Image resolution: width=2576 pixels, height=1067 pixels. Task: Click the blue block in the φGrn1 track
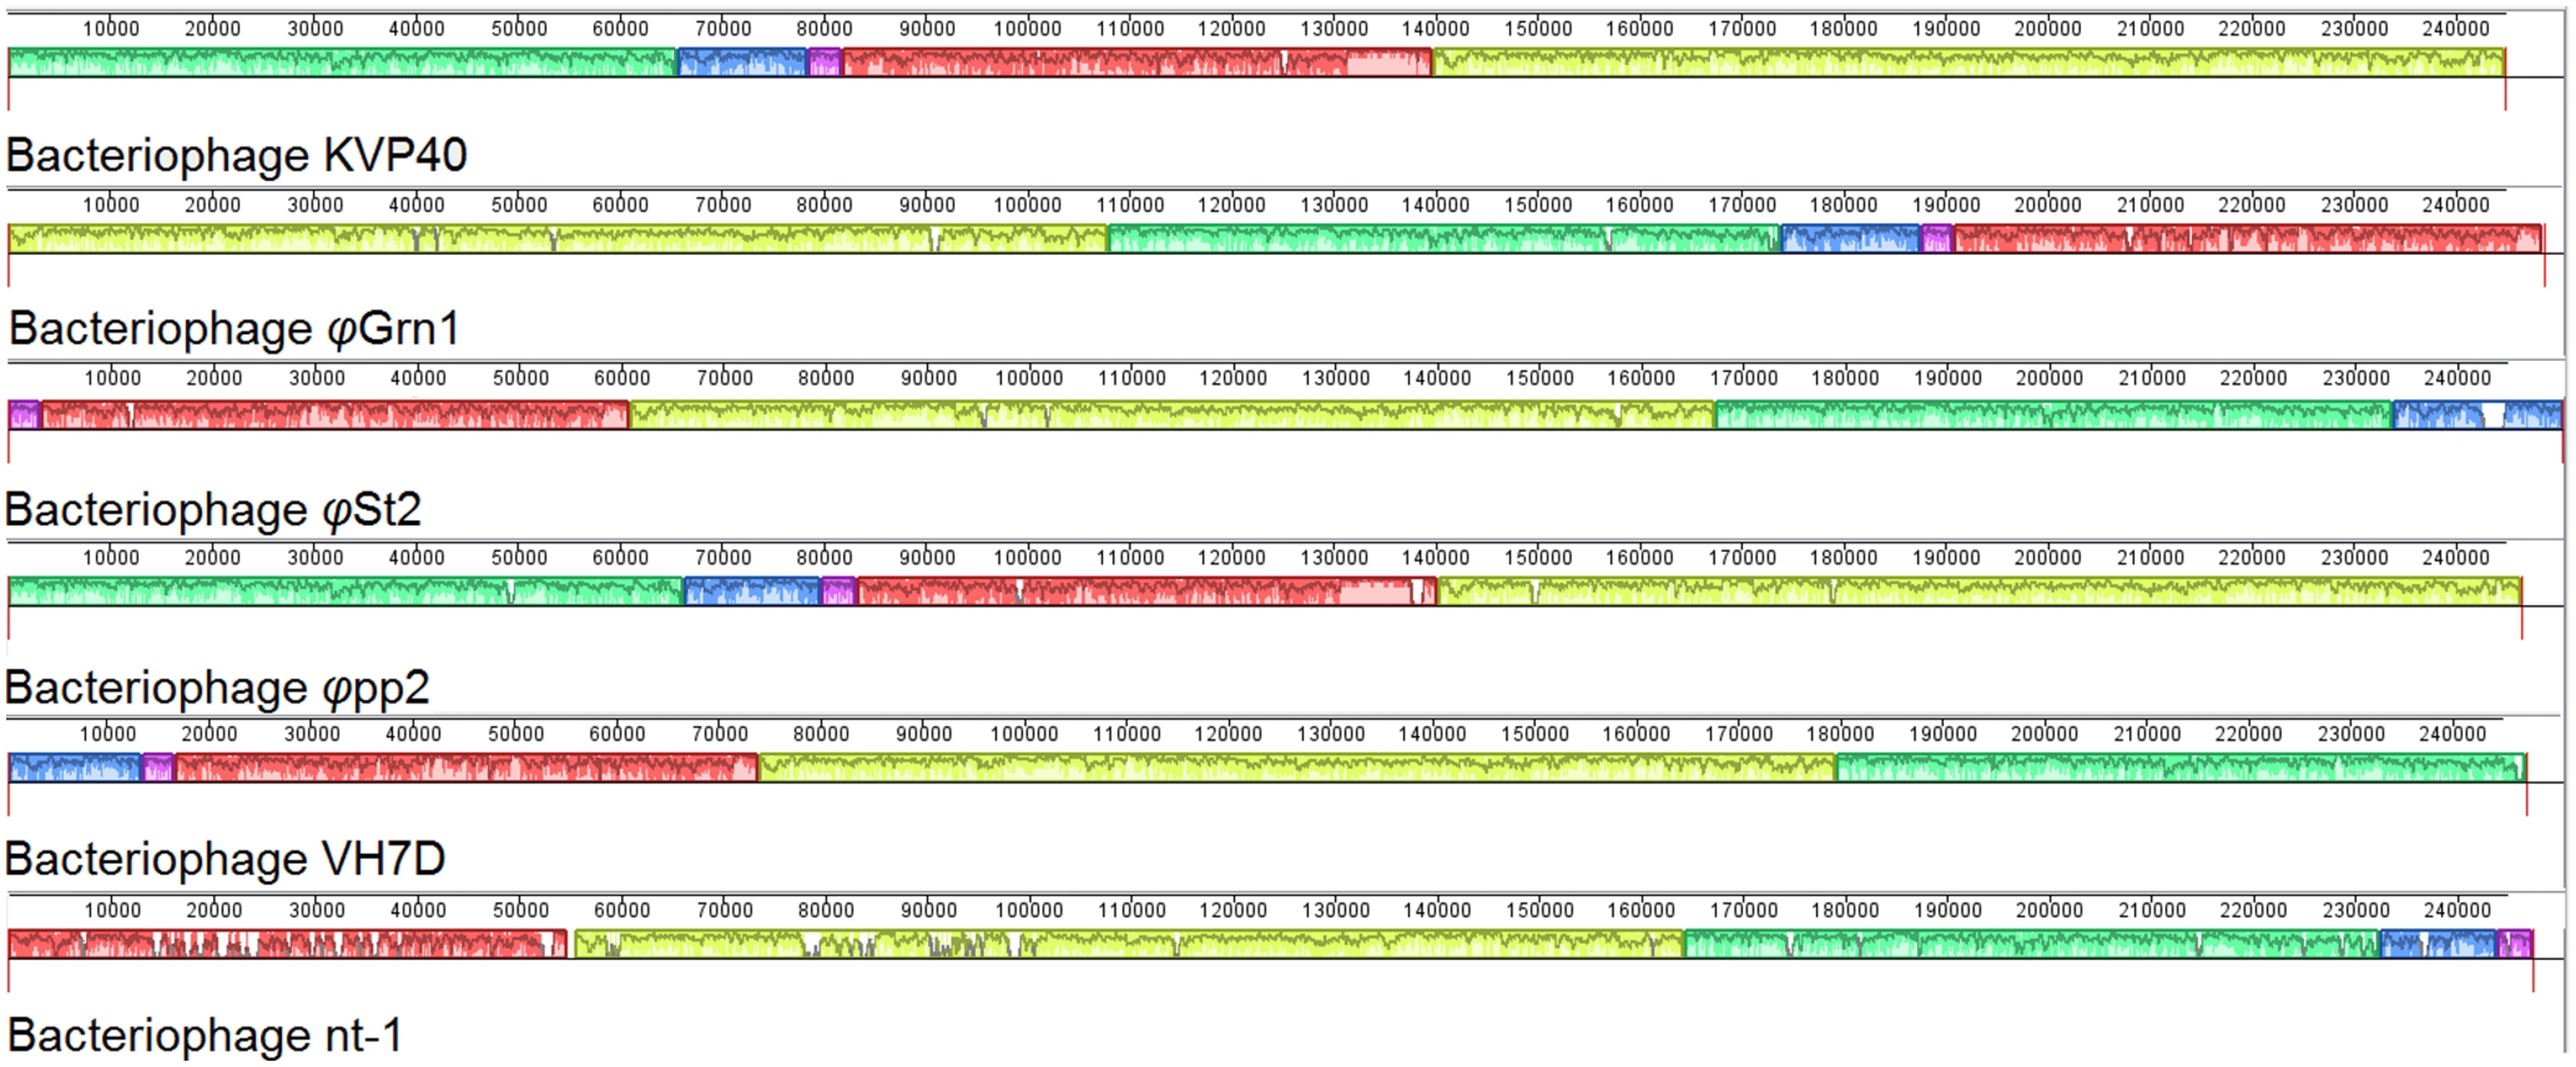point(1851,239)
